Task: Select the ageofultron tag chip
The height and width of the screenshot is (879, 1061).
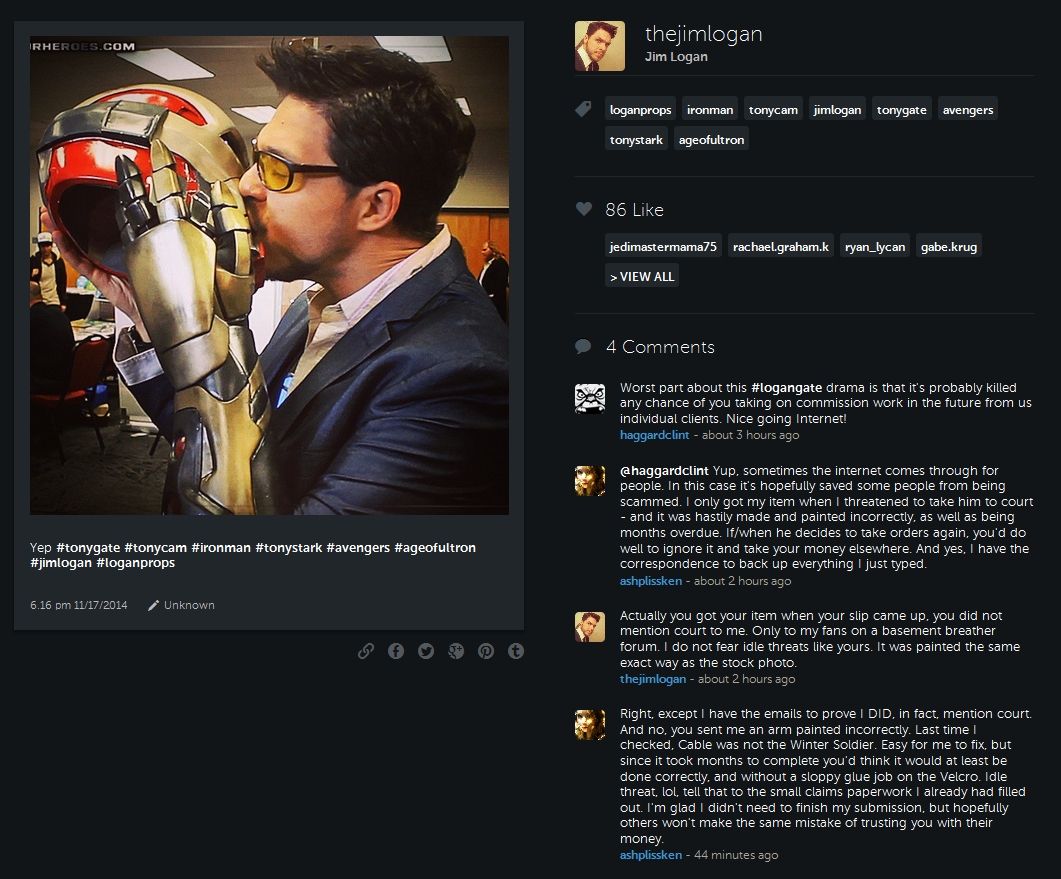Action: [711, 139]
